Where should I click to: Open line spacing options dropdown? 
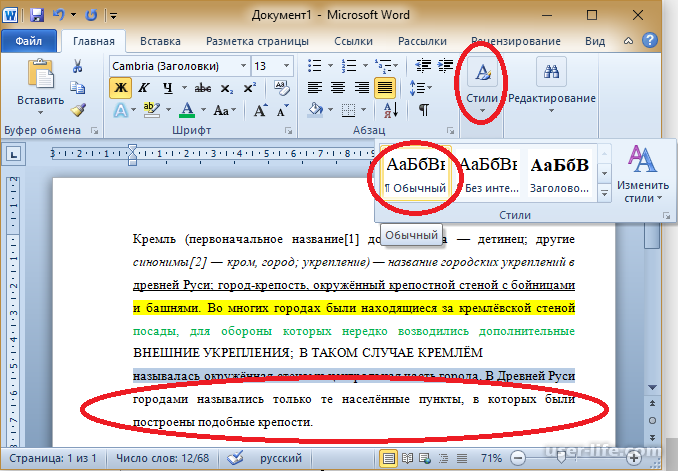pos(430,88)
